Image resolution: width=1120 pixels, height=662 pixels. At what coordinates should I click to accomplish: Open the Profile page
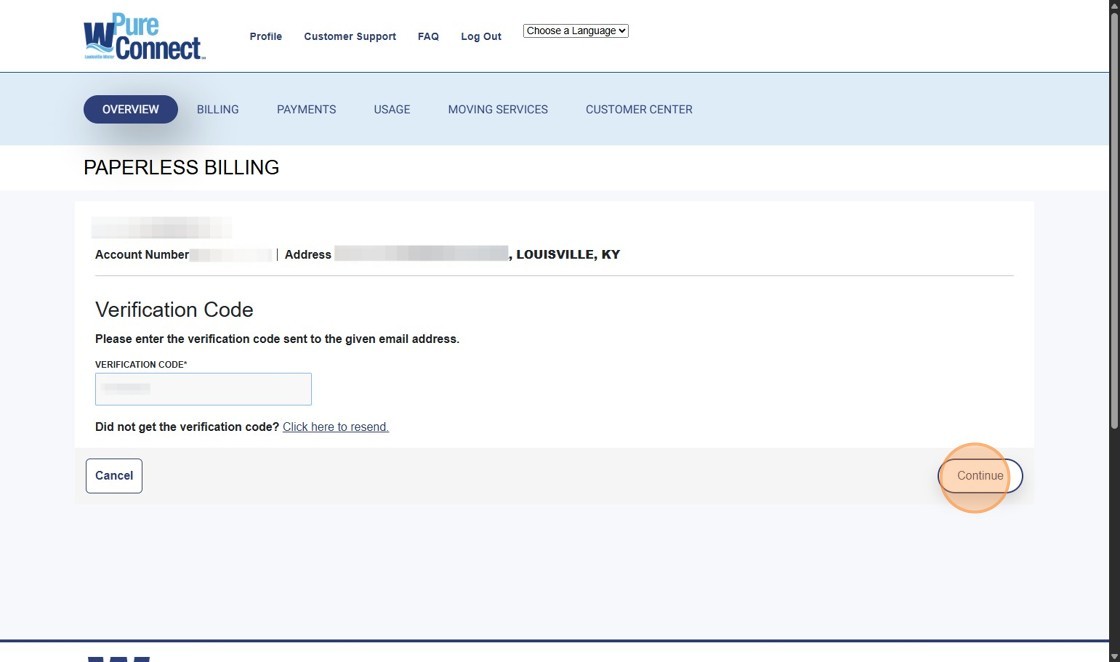[x=265, y=36]
